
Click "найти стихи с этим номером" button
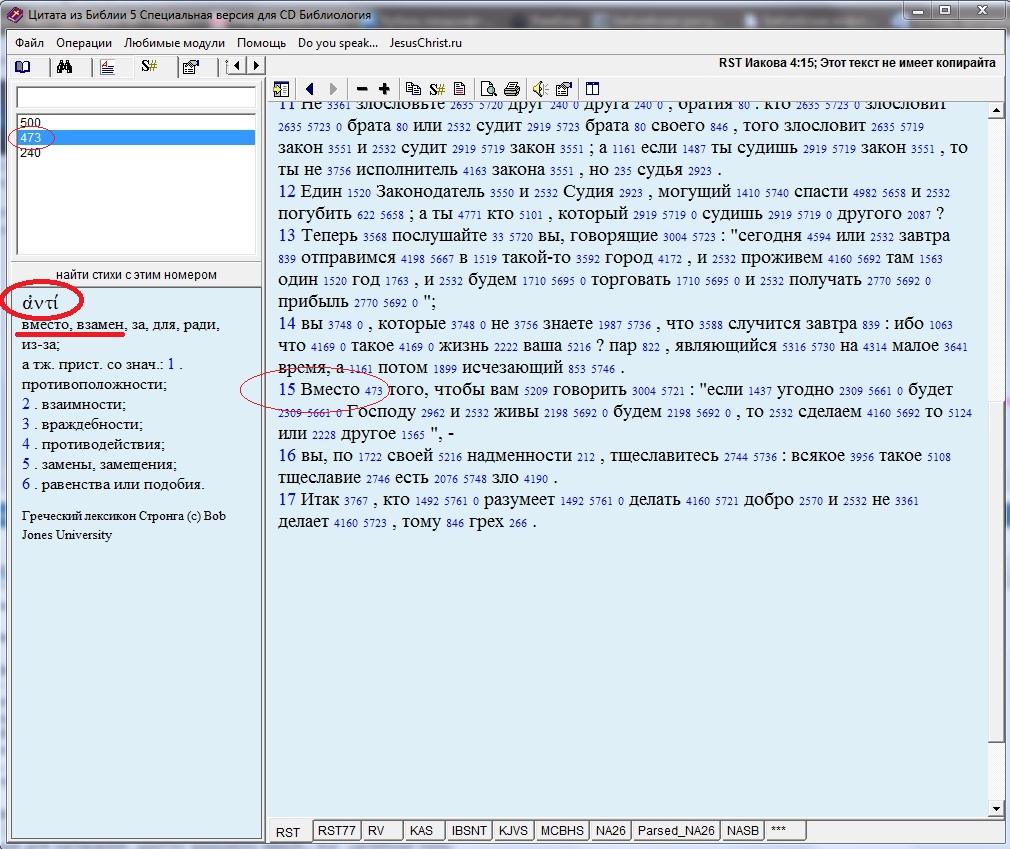pyautogui.click(x=136, y=275)
